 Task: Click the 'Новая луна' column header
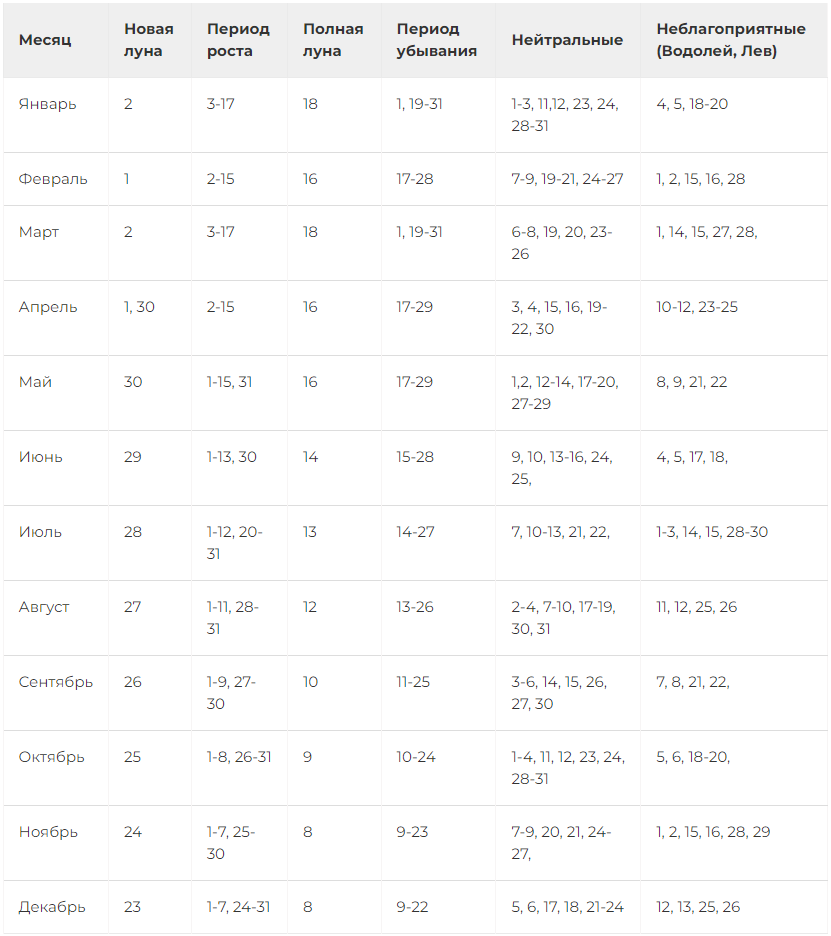pyautogui.click(x=149, y=40)
